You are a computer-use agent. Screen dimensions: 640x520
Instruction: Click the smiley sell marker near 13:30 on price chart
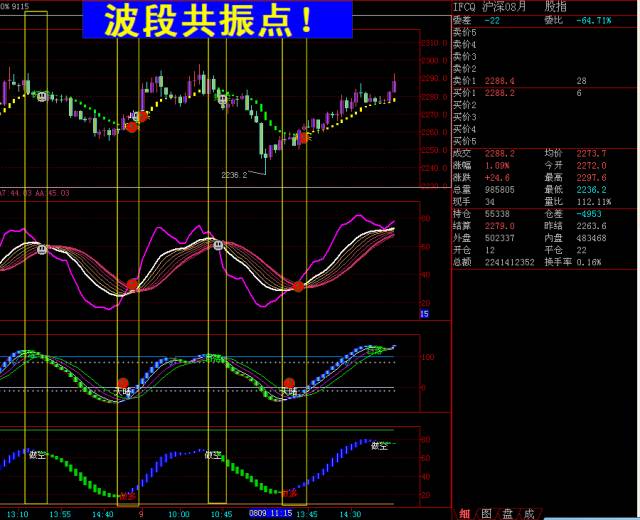coord(42,97)
